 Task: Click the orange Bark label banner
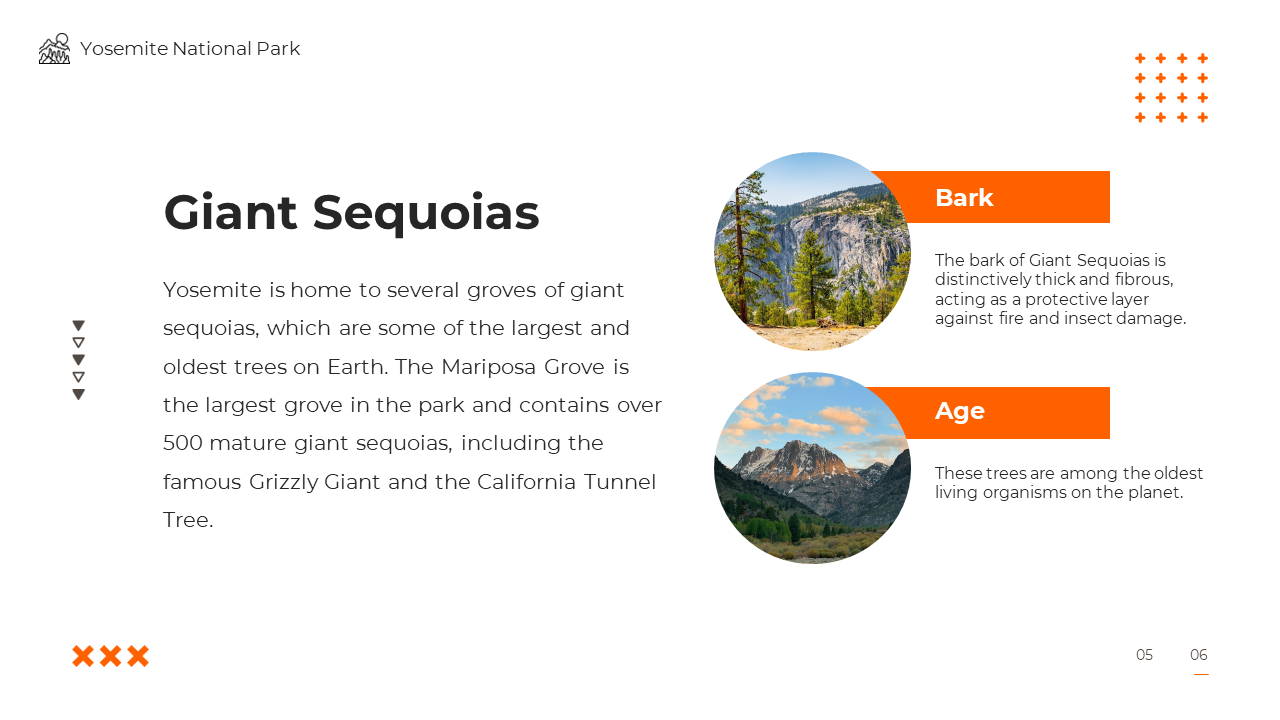click(990, 197)
